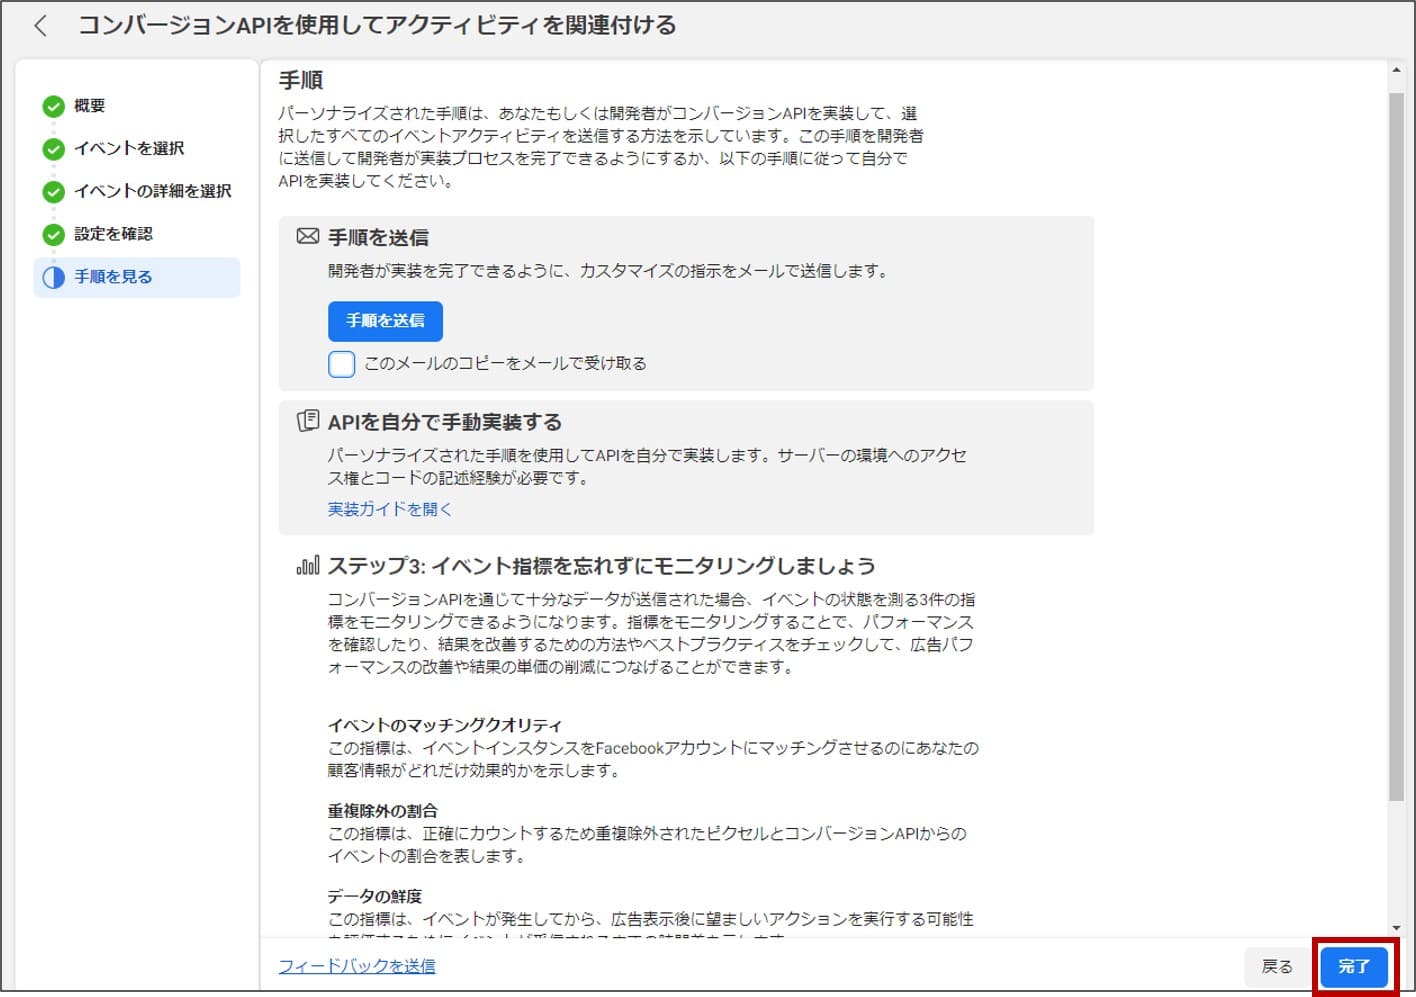Click the blue 完了 button
1416x997 pixels.
[1354, 967]
